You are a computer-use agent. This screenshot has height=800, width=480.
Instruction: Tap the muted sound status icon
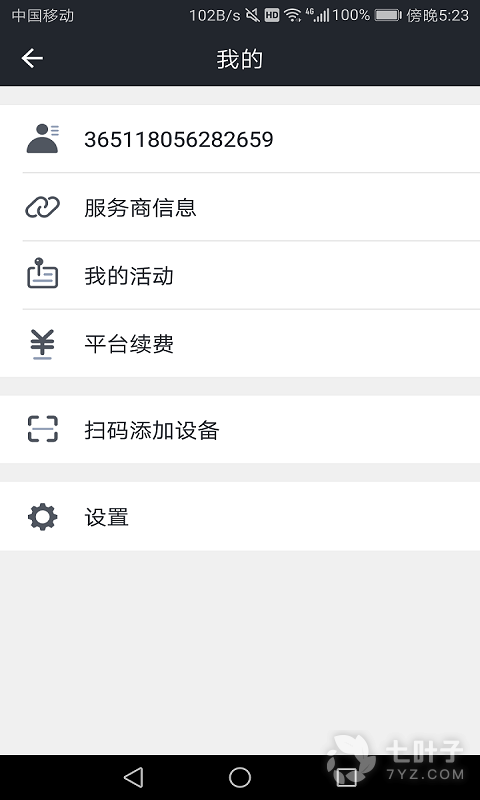pos(252,15)
